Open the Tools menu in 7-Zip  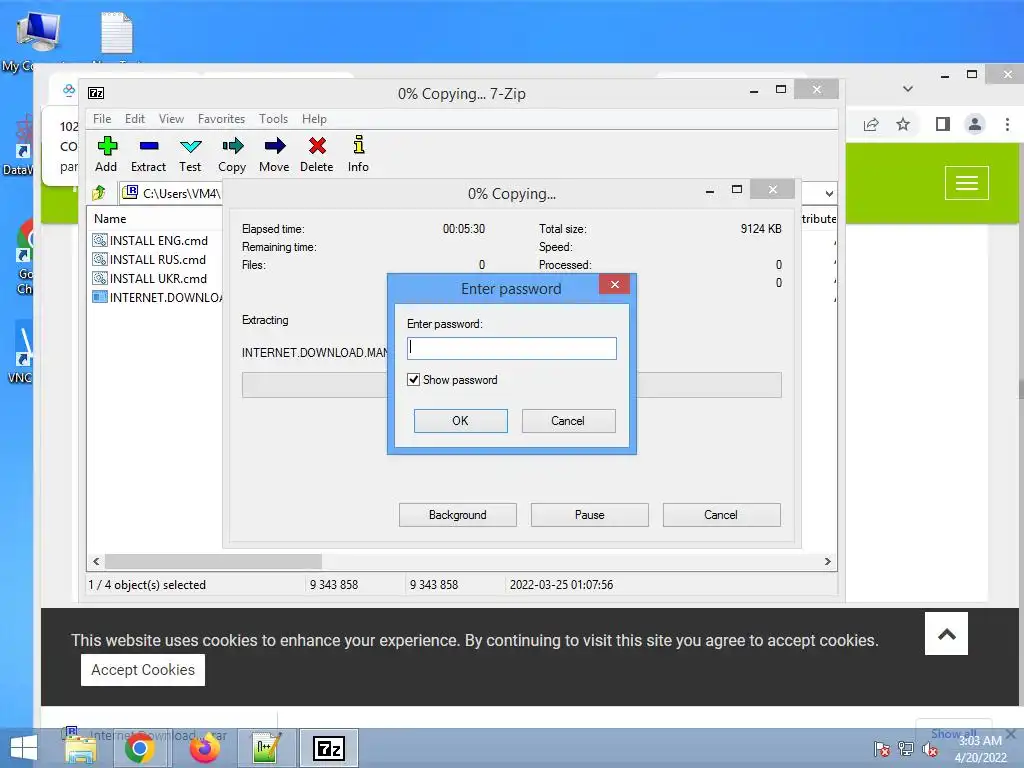click(273, 119)
